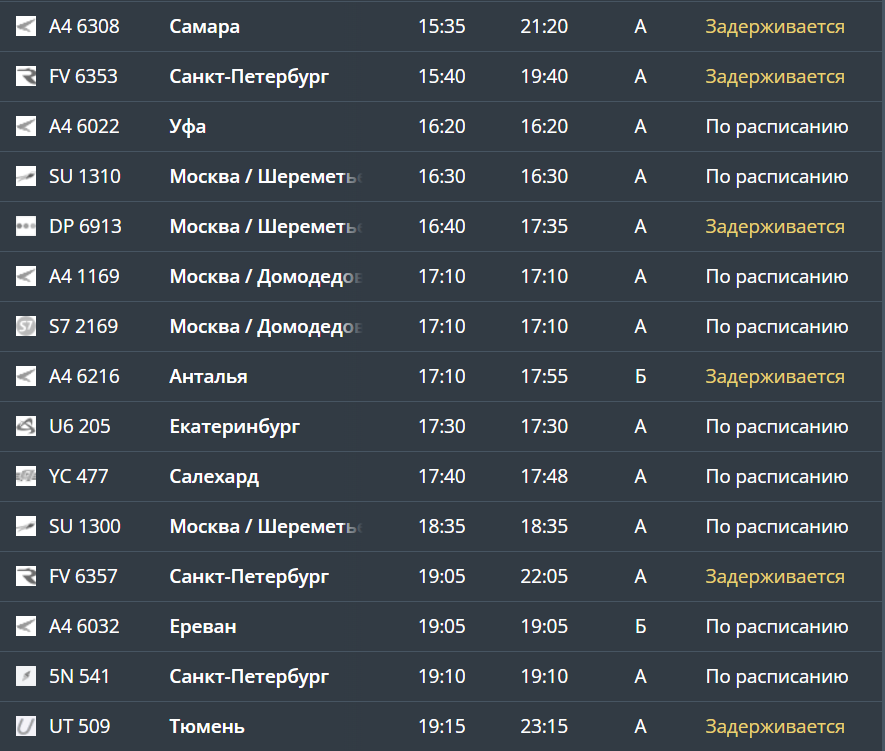Open the Екатеринбург flight destination

(235, 427)
